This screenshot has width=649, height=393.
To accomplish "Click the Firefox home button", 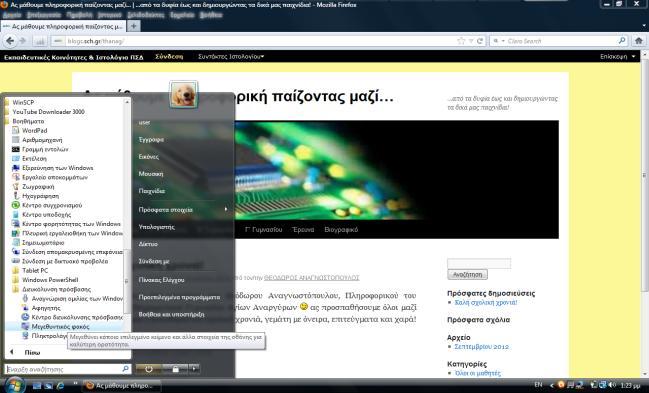I will [639, 41].
